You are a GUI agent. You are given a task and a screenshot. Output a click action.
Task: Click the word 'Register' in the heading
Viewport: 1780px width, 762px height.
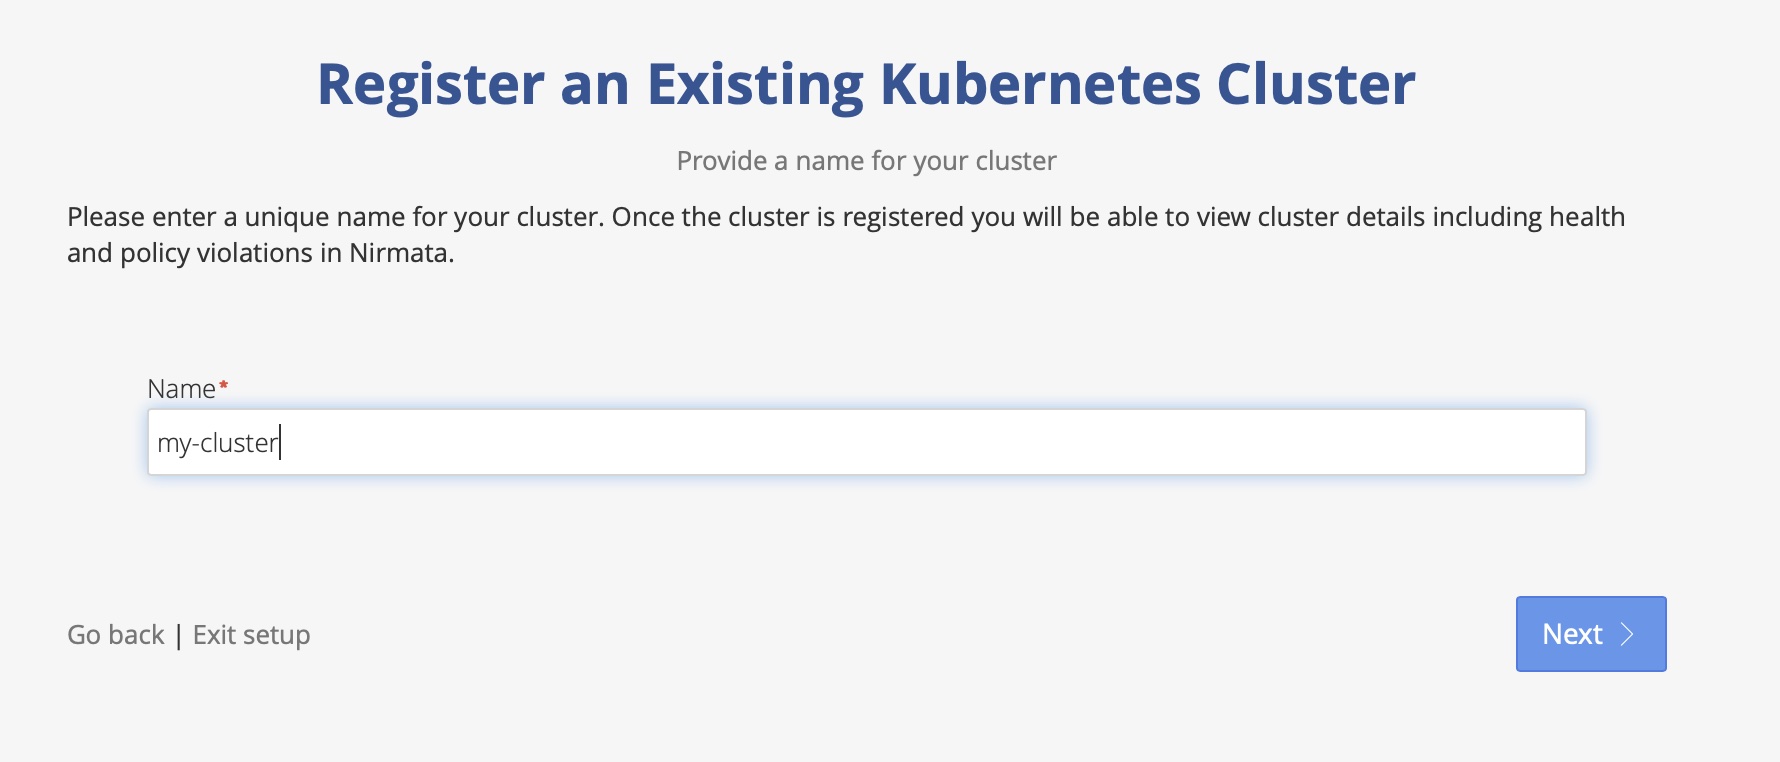click(431, 86)
